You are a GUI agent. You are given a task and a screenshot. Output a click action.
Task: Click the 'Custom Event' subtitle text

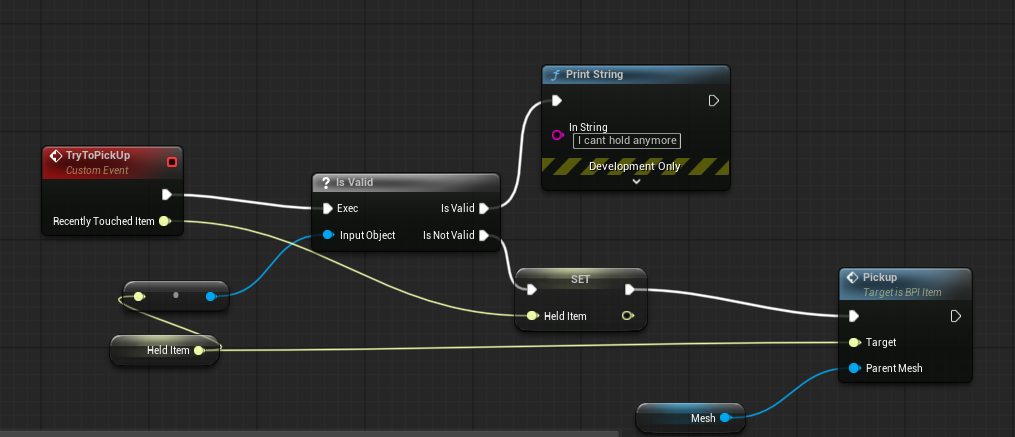click(97, 170)
